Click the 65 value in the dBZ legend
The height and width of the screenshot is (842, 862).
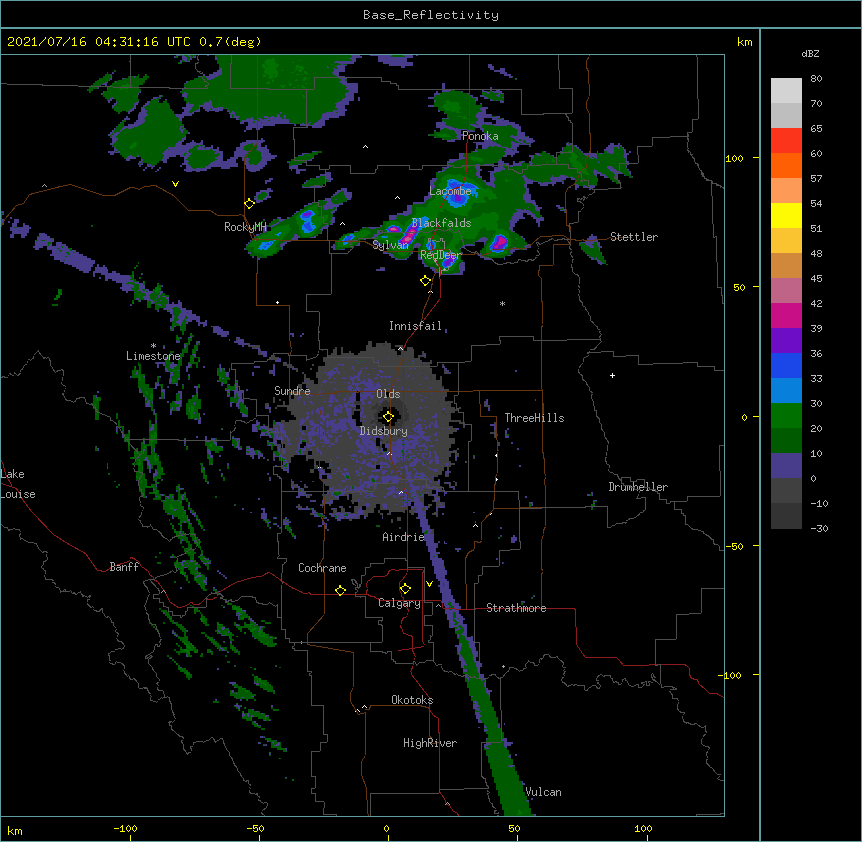816,129
